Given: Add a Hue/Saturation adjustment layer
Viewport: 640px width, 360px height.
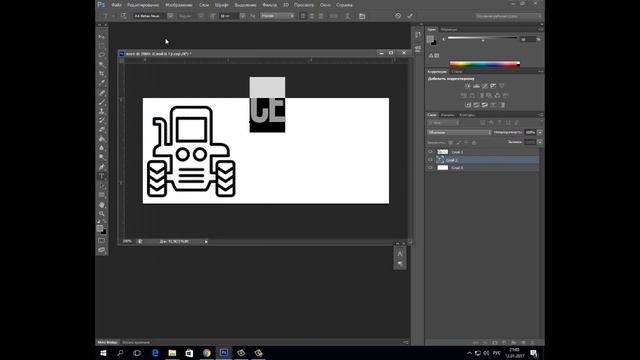Looking at the screenshot, I should pos(464,96).
